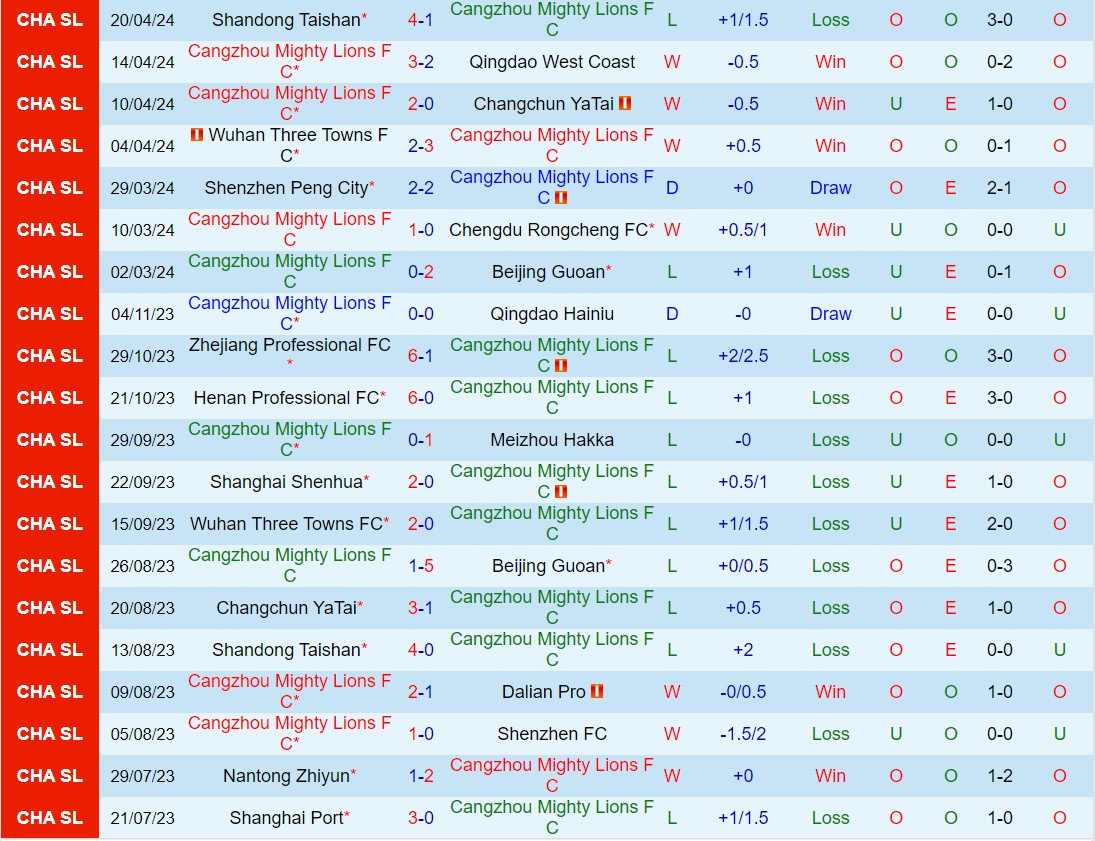Open Cangzhou Mighty Lions on 04/11/23
Screen dimensions: 1095x841
coord(289,313)
